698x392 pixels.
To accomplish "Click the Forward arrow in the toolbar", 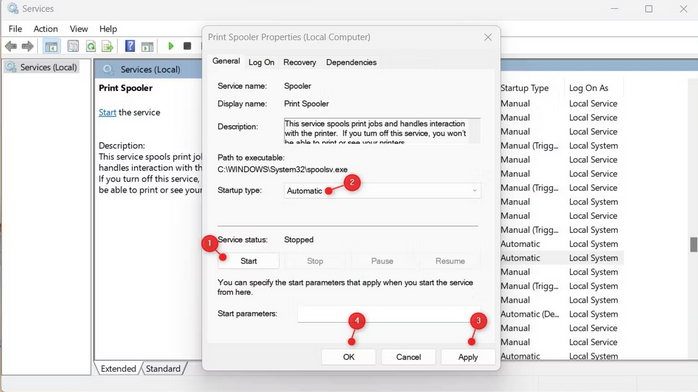I will [x=28, y=46].
